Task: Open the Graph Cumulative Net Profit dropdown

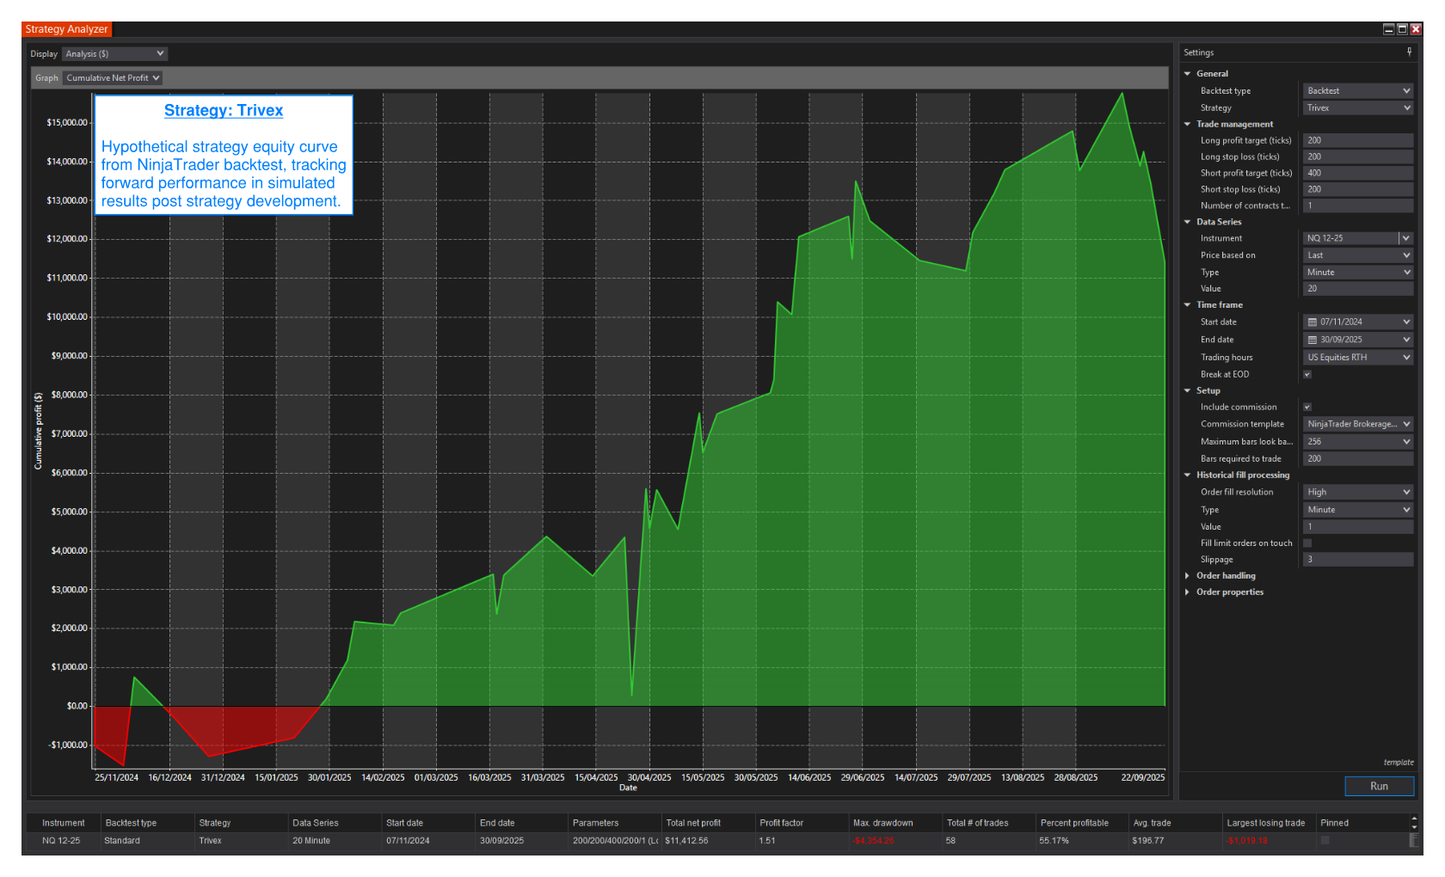Action: (x=113, y=78)
